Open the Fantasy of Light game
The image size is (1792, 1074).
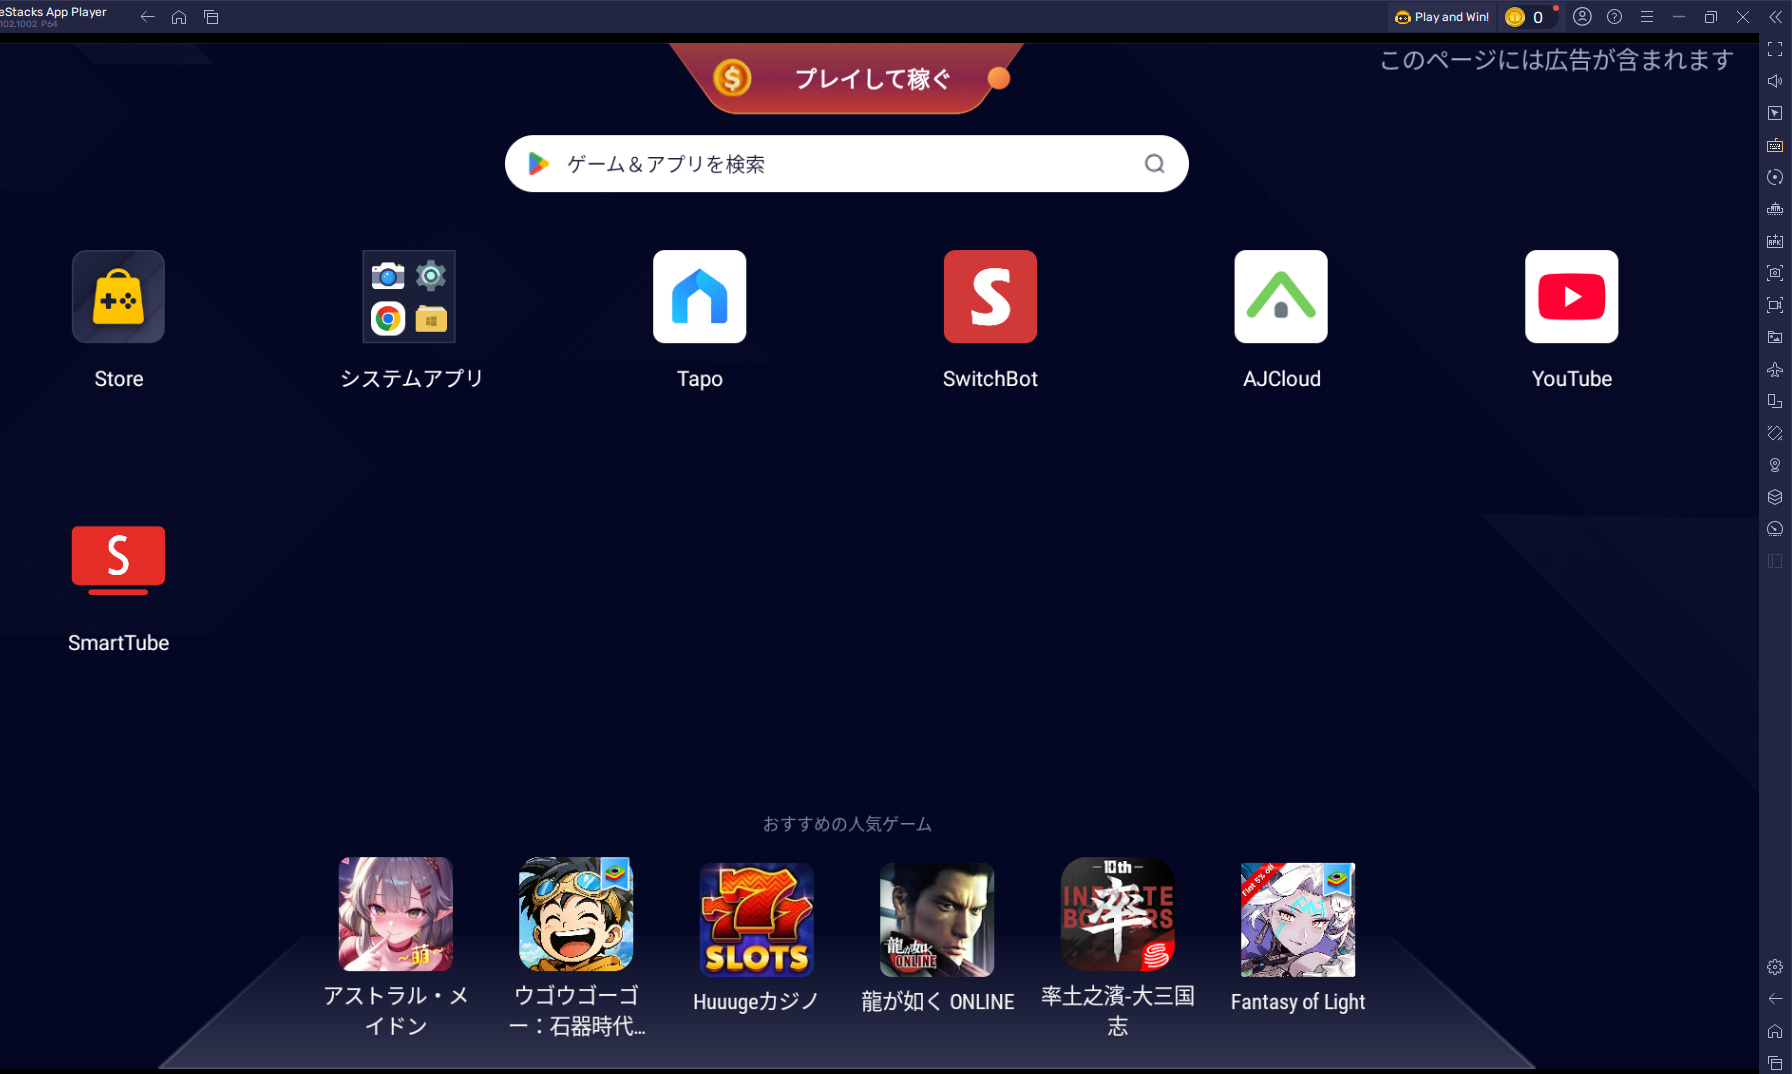tap(1298, 920)
